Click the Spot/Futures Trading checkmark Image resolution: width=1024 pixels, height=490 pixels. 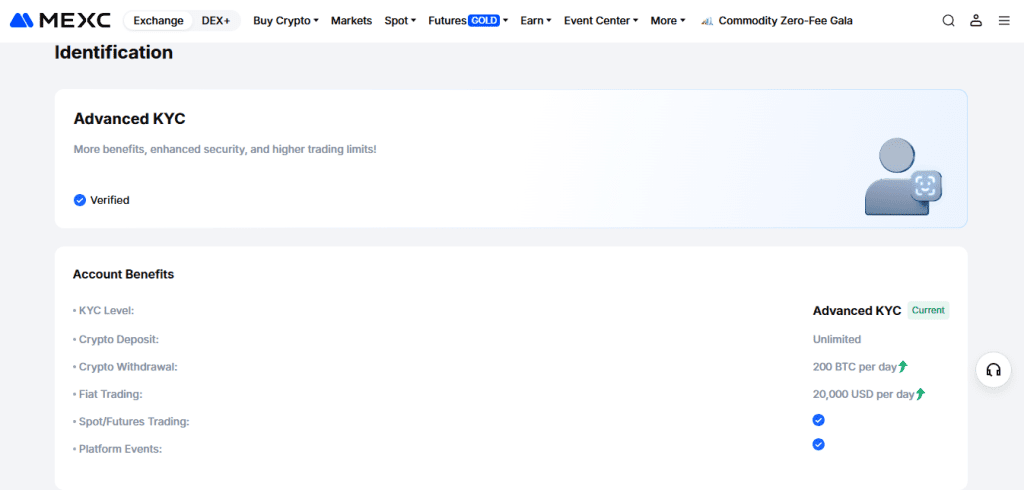tap(818, 420)
